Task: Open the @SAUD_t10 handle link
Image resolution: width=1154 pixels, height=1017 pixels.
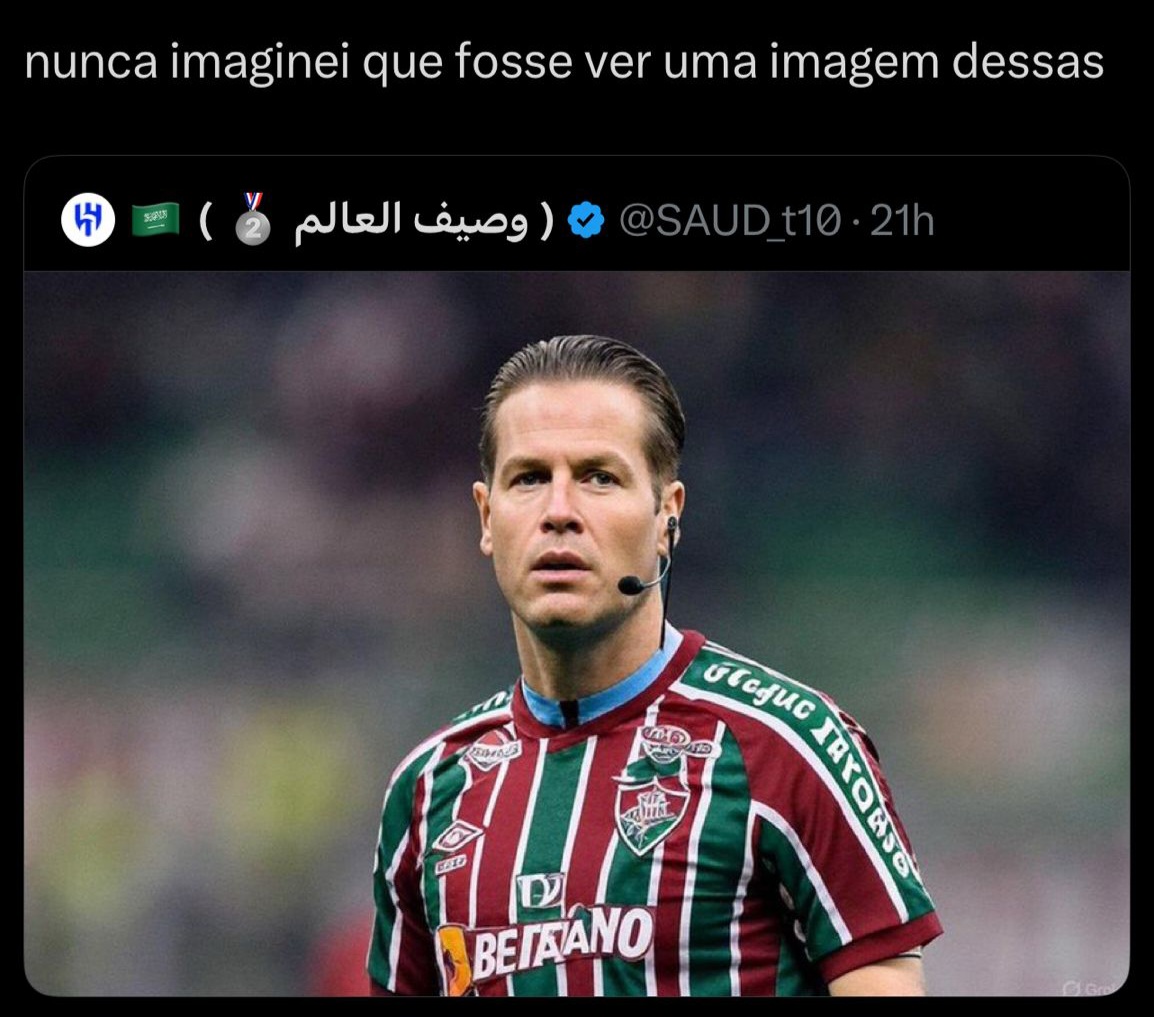Action: (x=729, y=221)
